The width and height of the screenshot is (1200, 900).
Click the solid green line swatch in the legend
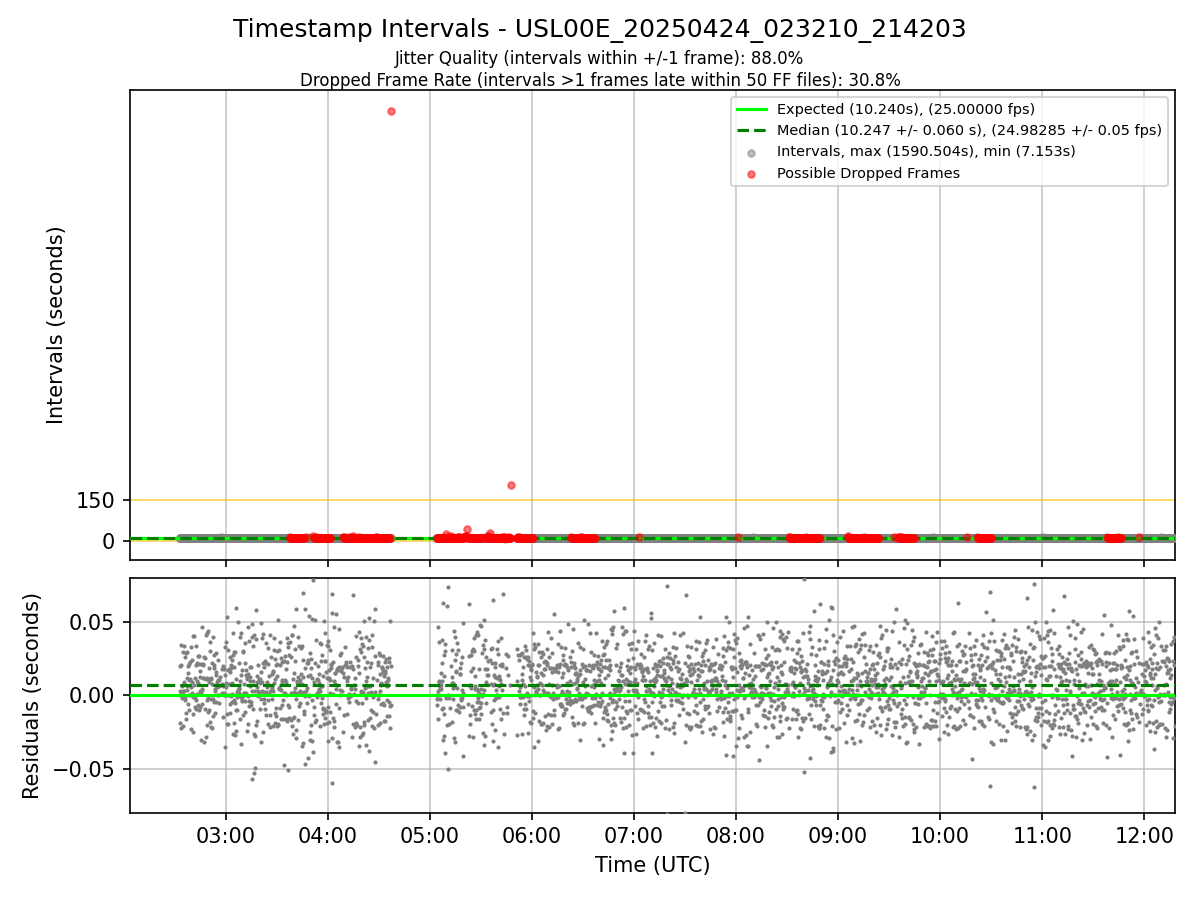tap(751, 110)
